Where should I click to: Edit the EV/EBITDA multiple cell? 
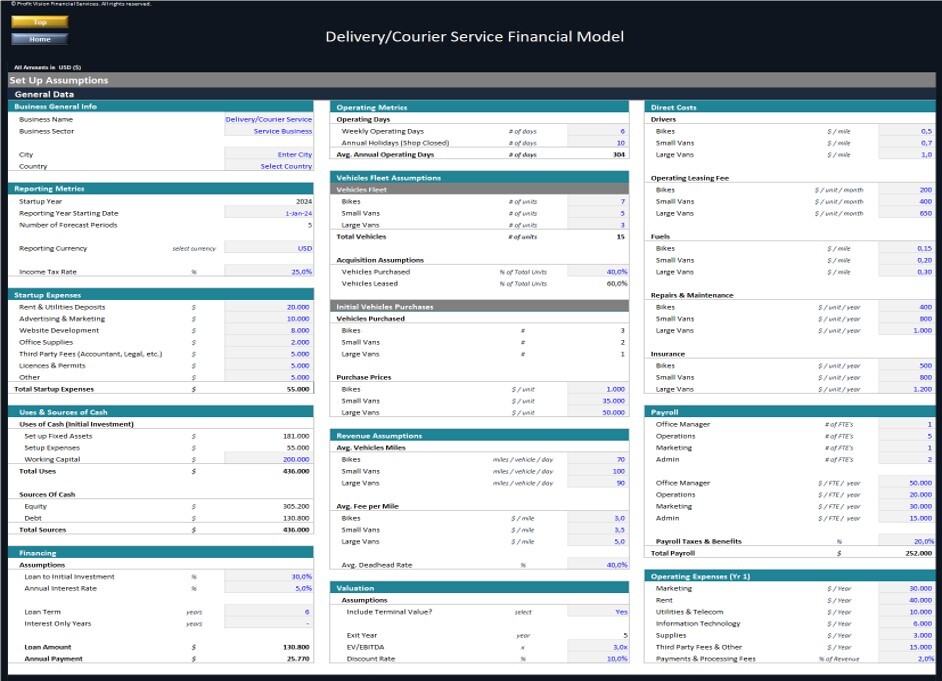pyautogui.click(x=597, y=647)
